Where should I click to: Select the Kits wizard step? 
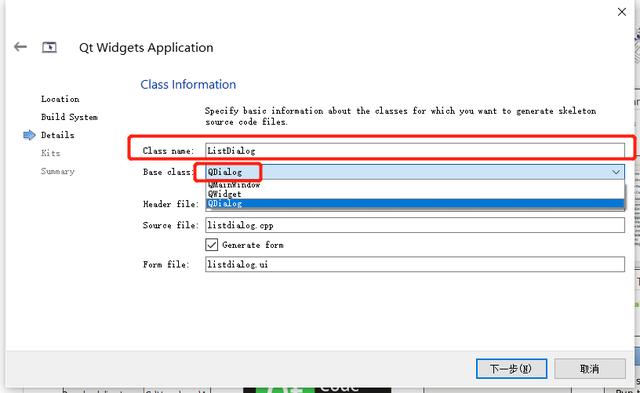(x=51, y=153)
